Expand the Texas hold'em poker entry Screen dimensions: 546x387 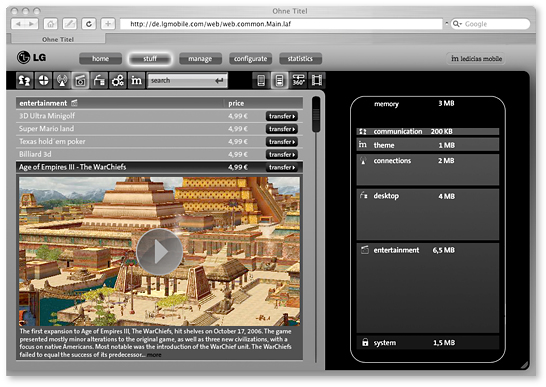(159, 142)
